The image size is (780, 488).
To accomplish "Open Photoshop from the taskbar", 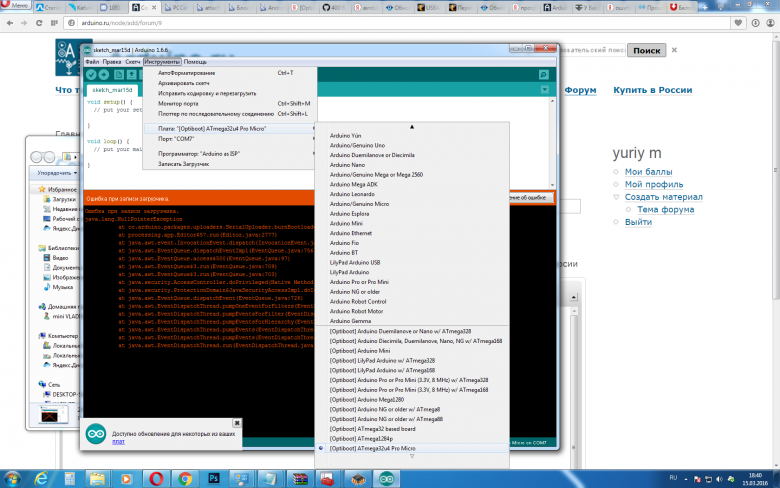I will (214, 479).
